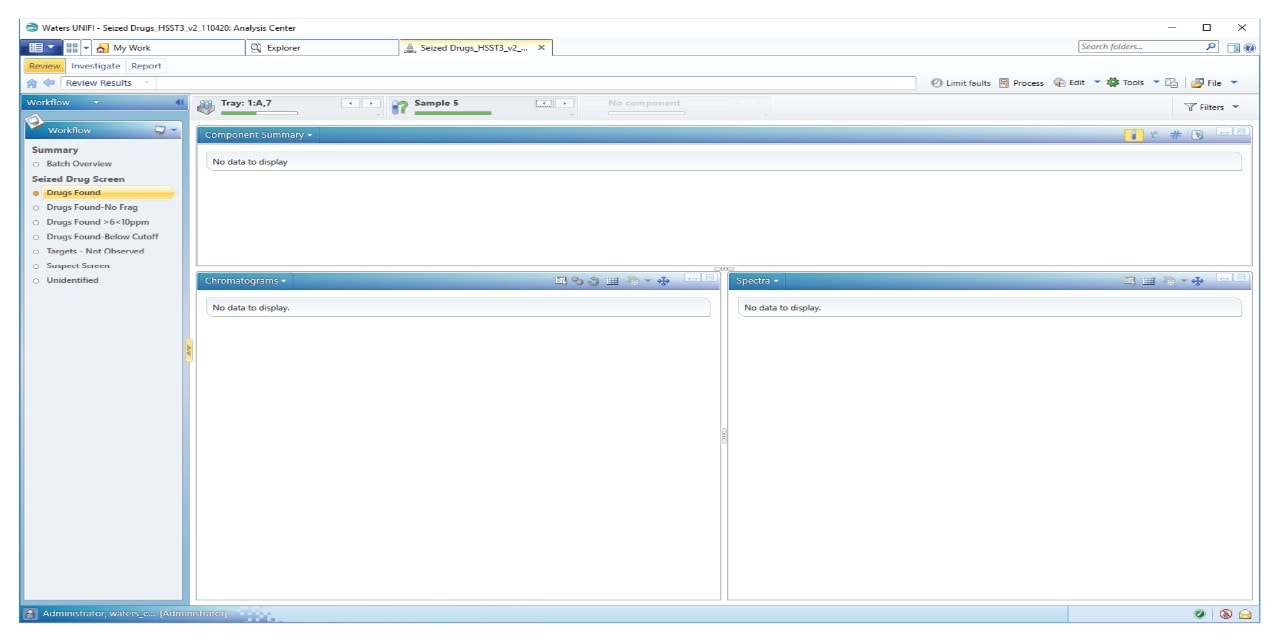The width and height of the screenshot is (1280, 640).
Task: Open the Review Results dropdown
Action: [x=148, y=83]
